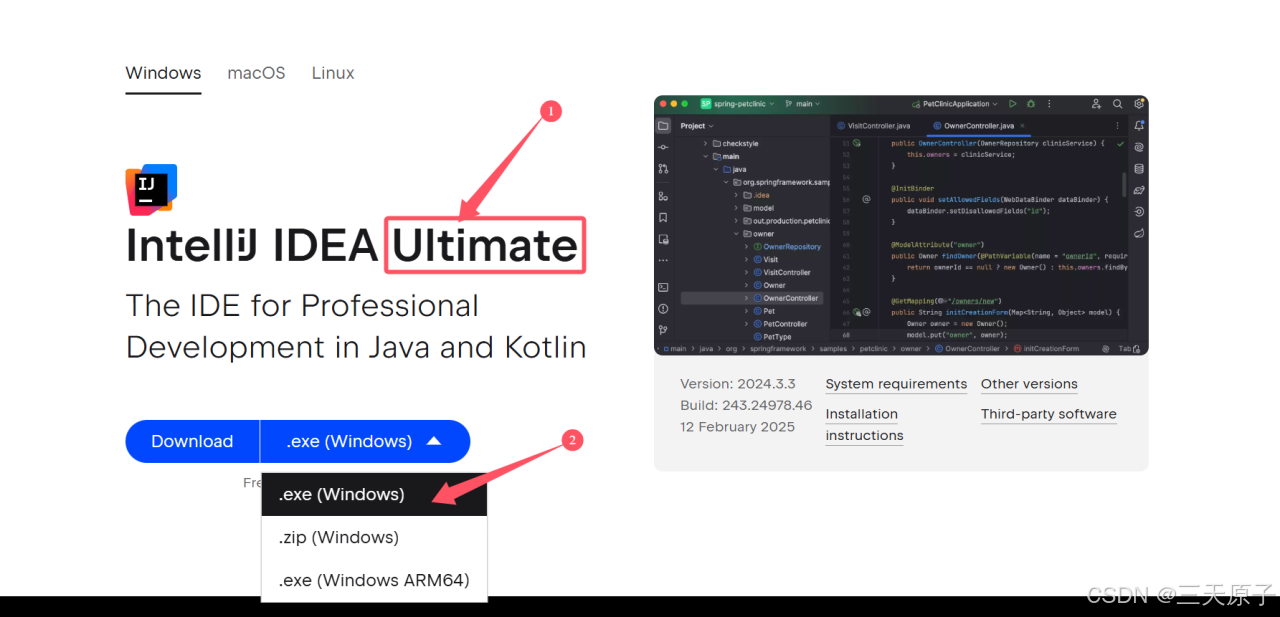
Task: Expand the checkstyle folder in project tree
Action: point(705,144)
